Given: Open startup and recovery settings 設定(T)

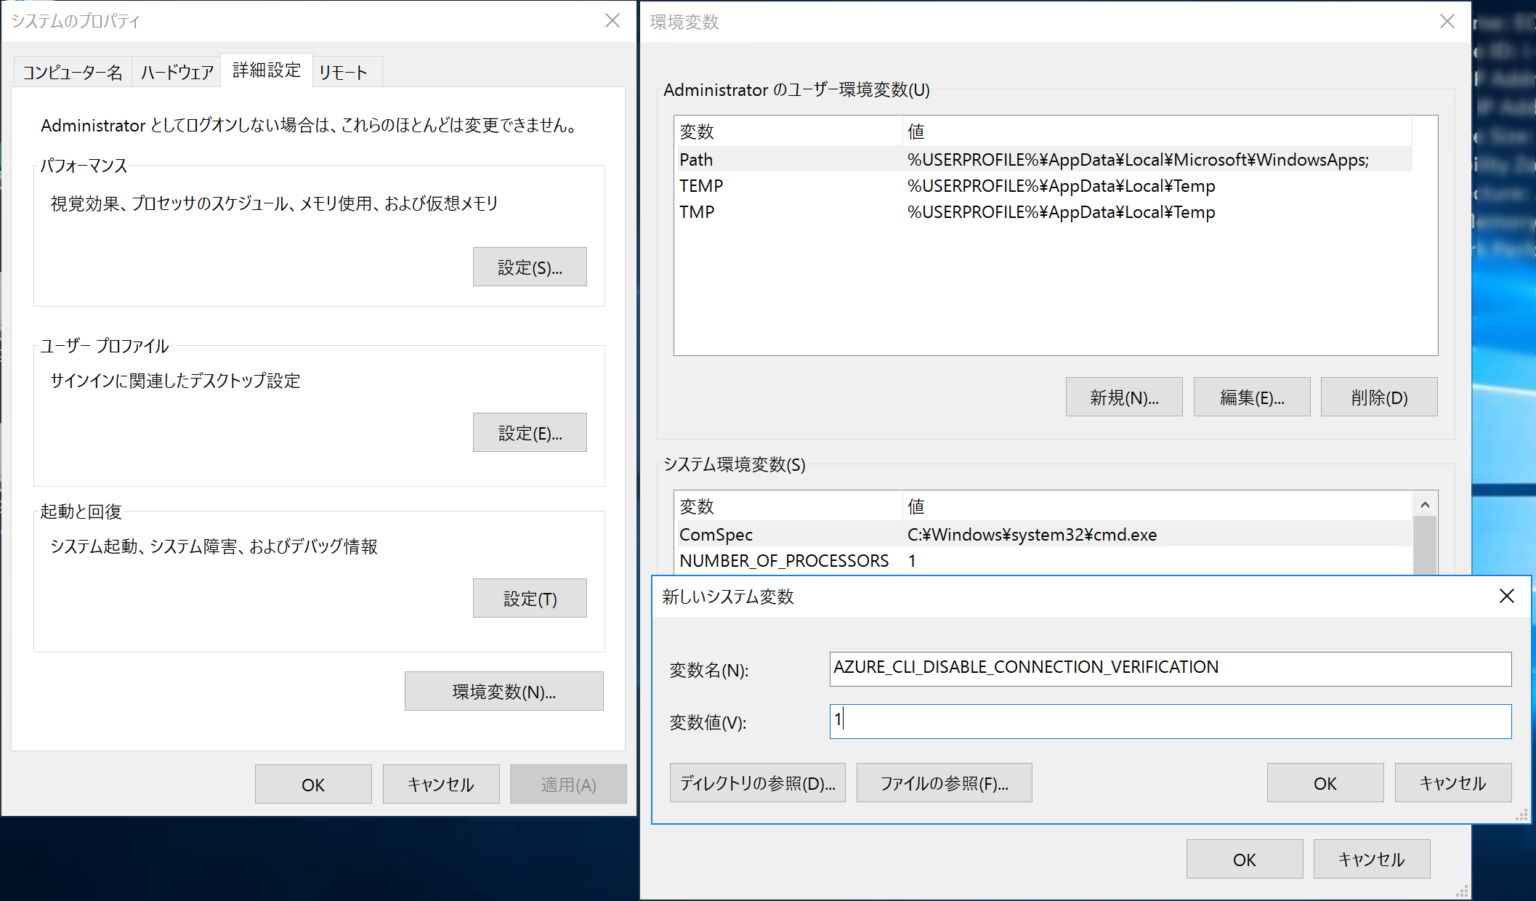Looking at the screenshot, I should click(529, 597).
